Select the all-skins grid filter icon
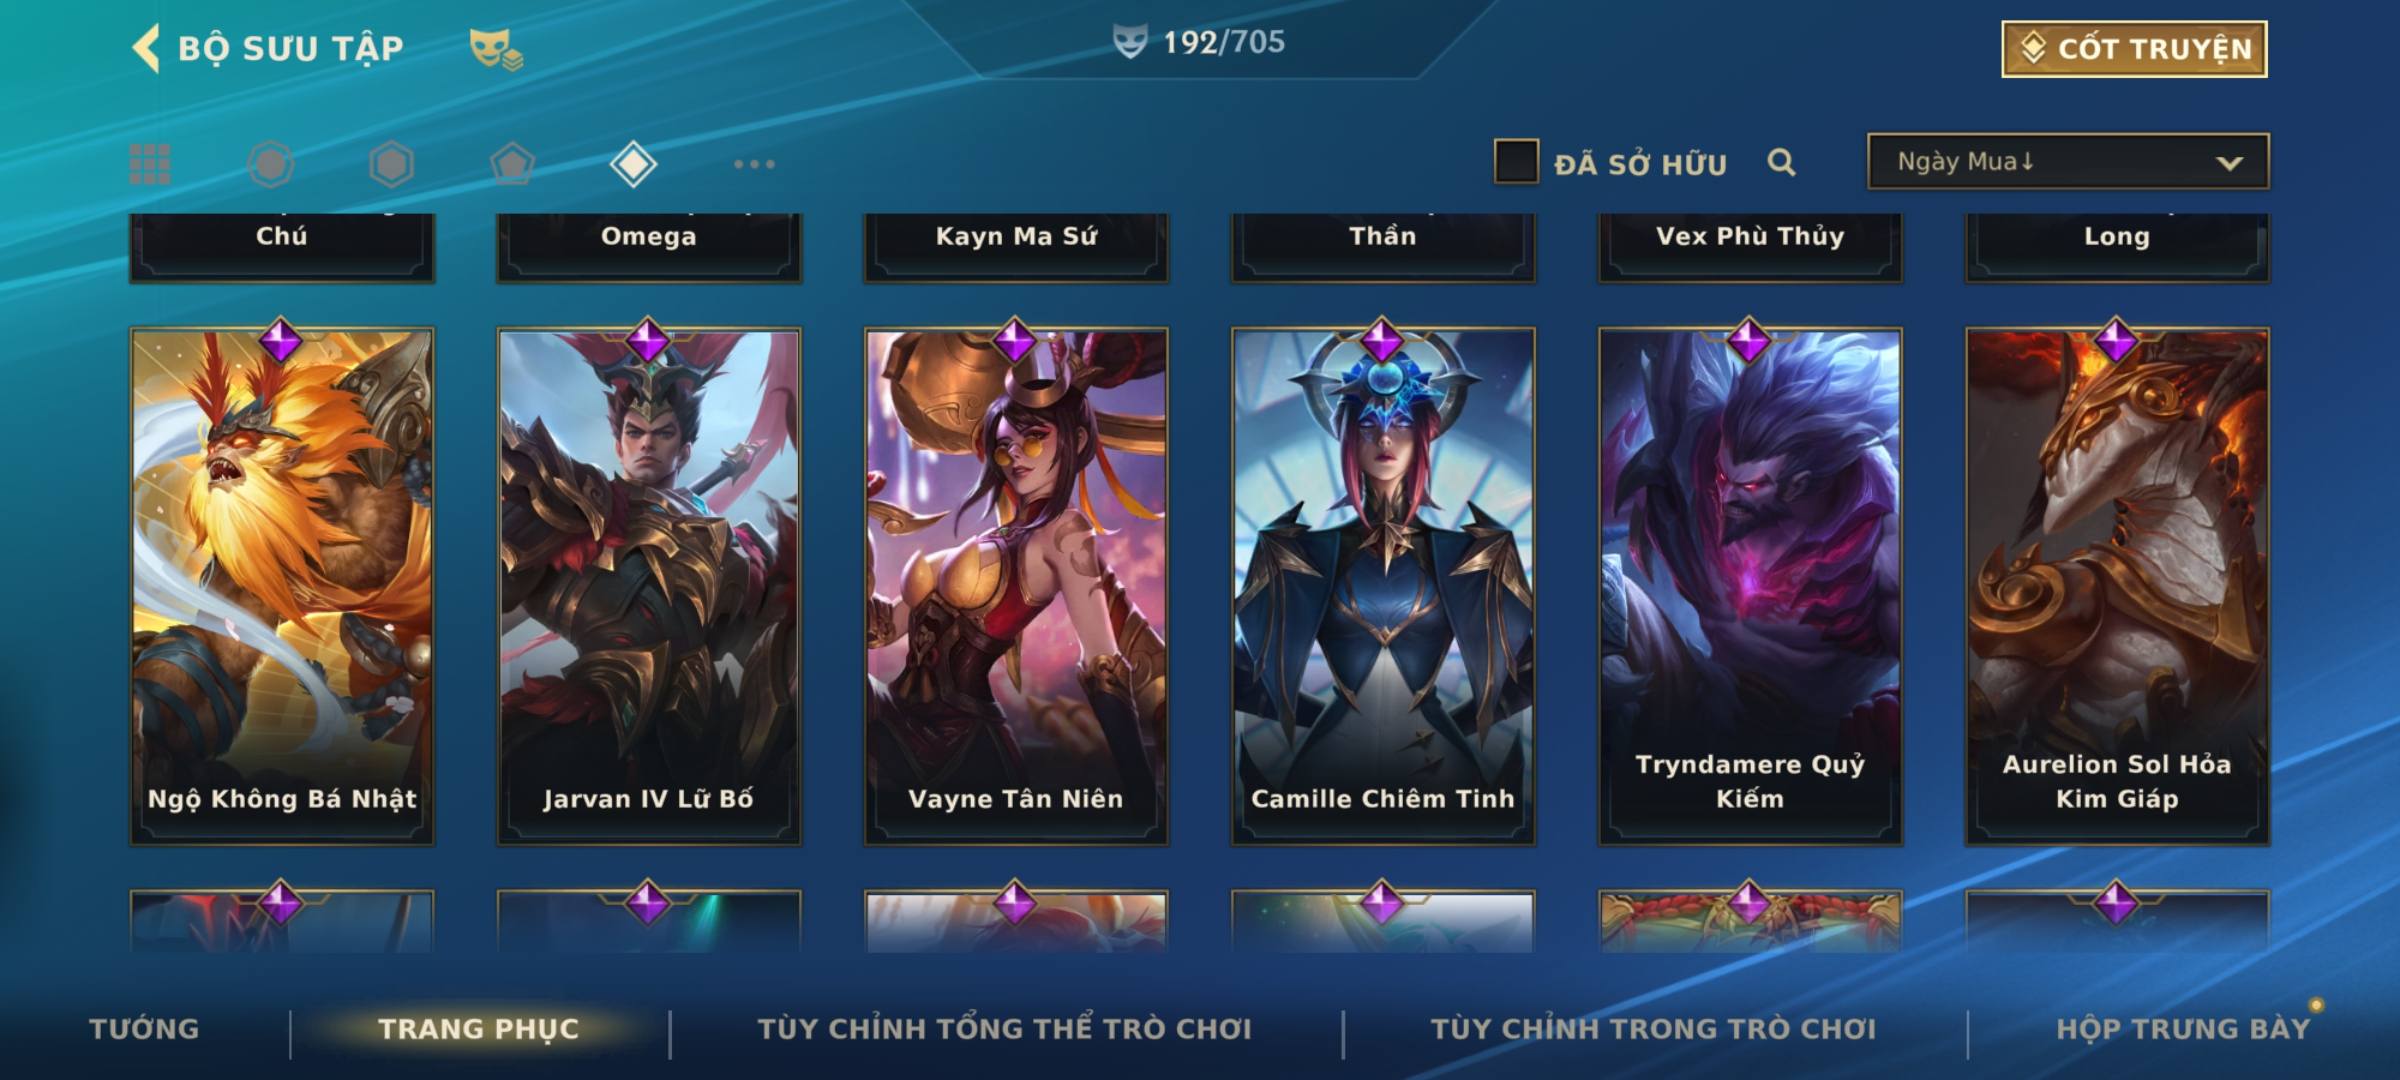This screenshot has width=2400, height=1080. (x=150, y=164)
